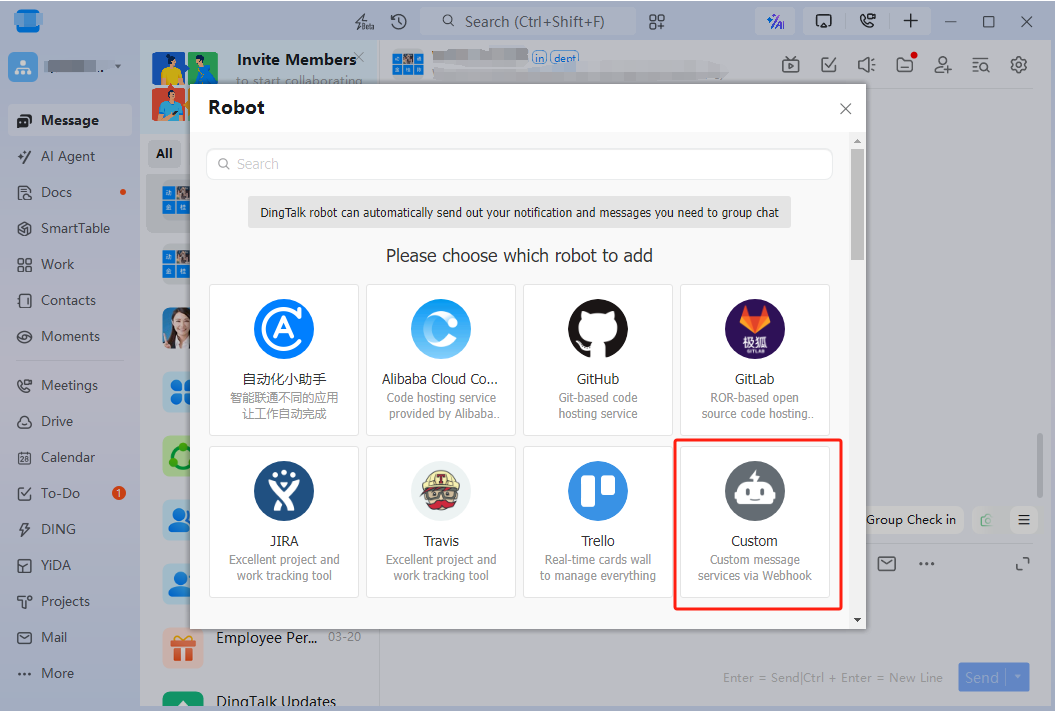Open the history clock icon in the top bar
The image size is (1055, 711).
[x=399, y=22]
